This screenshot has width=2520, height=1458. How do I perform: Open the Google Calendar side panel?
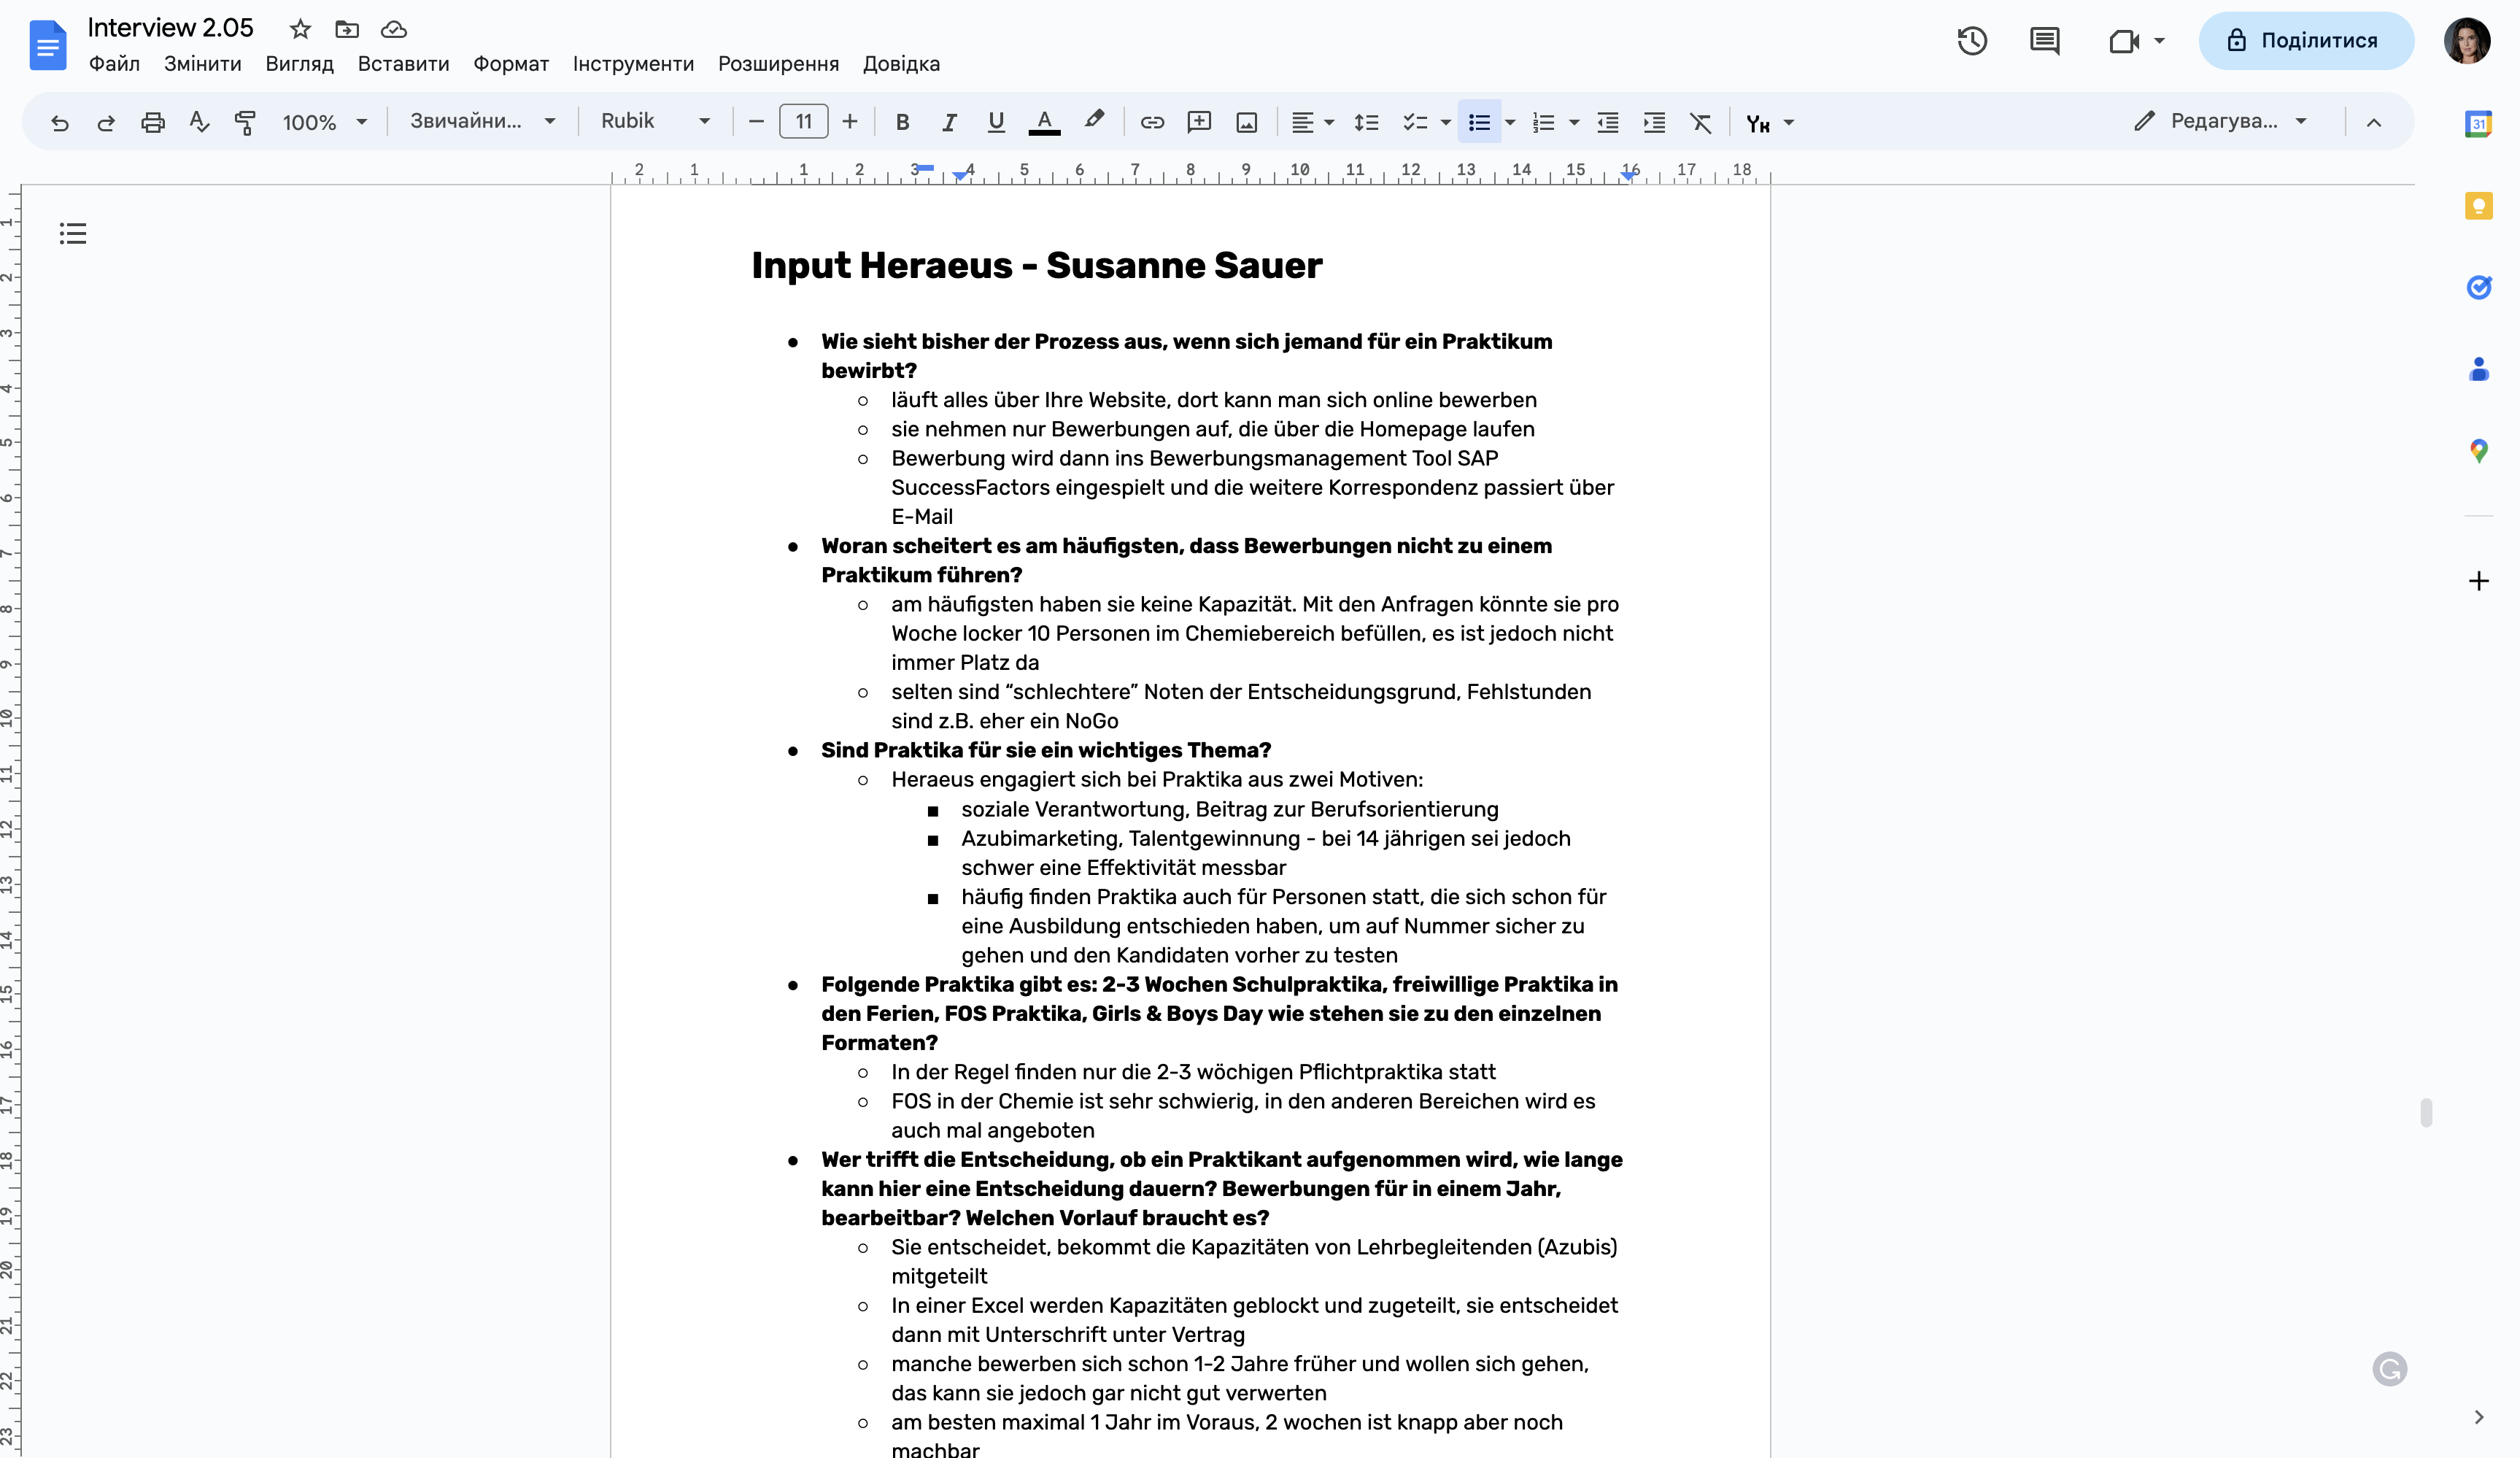coord(2478,124)
